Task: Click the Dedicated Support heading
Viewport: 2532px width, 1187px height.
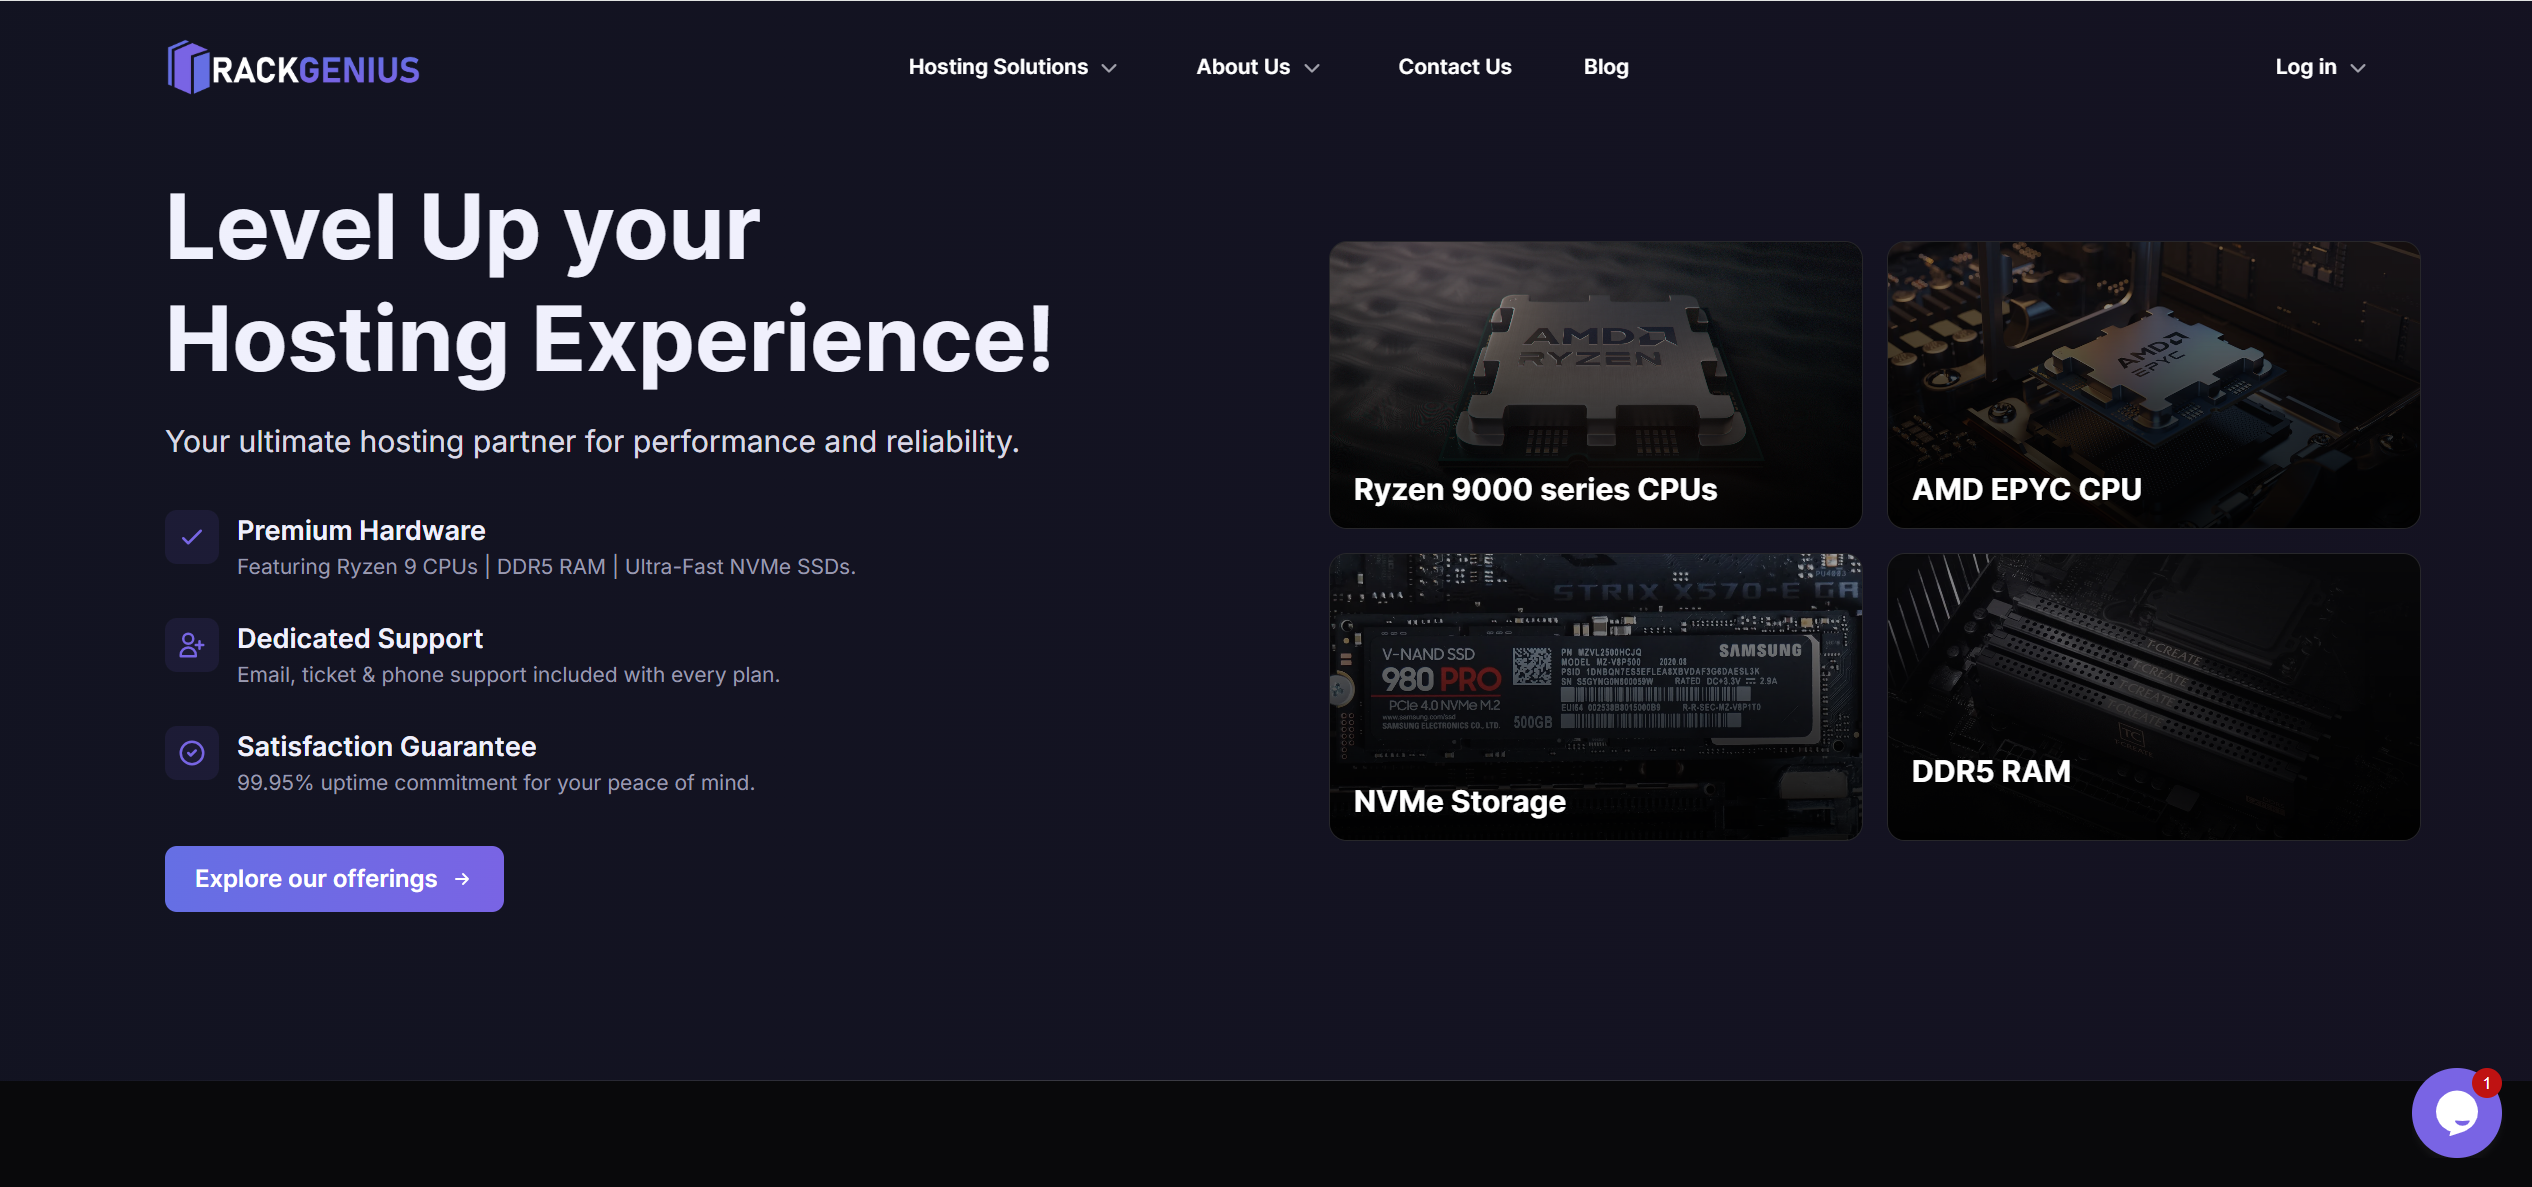Action: click(360, 638)
